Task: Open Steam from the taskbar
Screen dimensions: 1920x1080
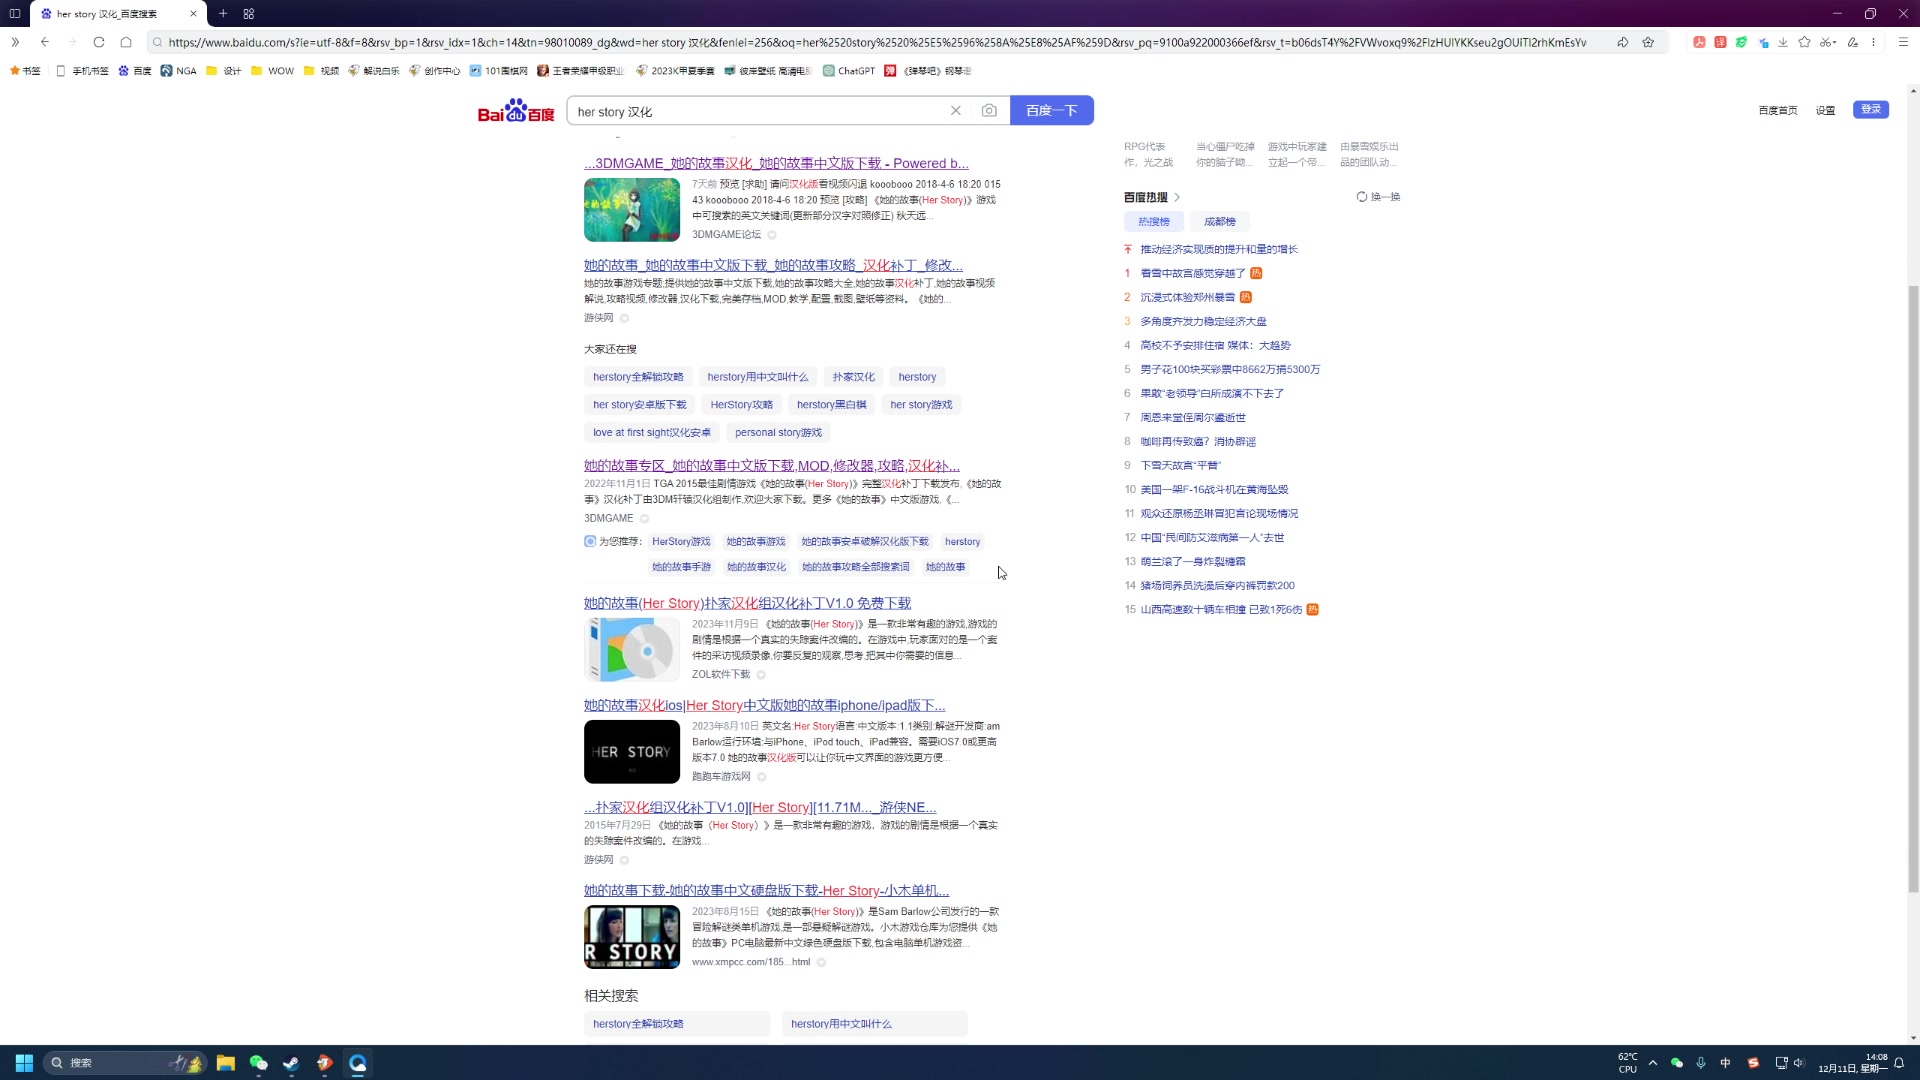Action: click(291, 1063)
